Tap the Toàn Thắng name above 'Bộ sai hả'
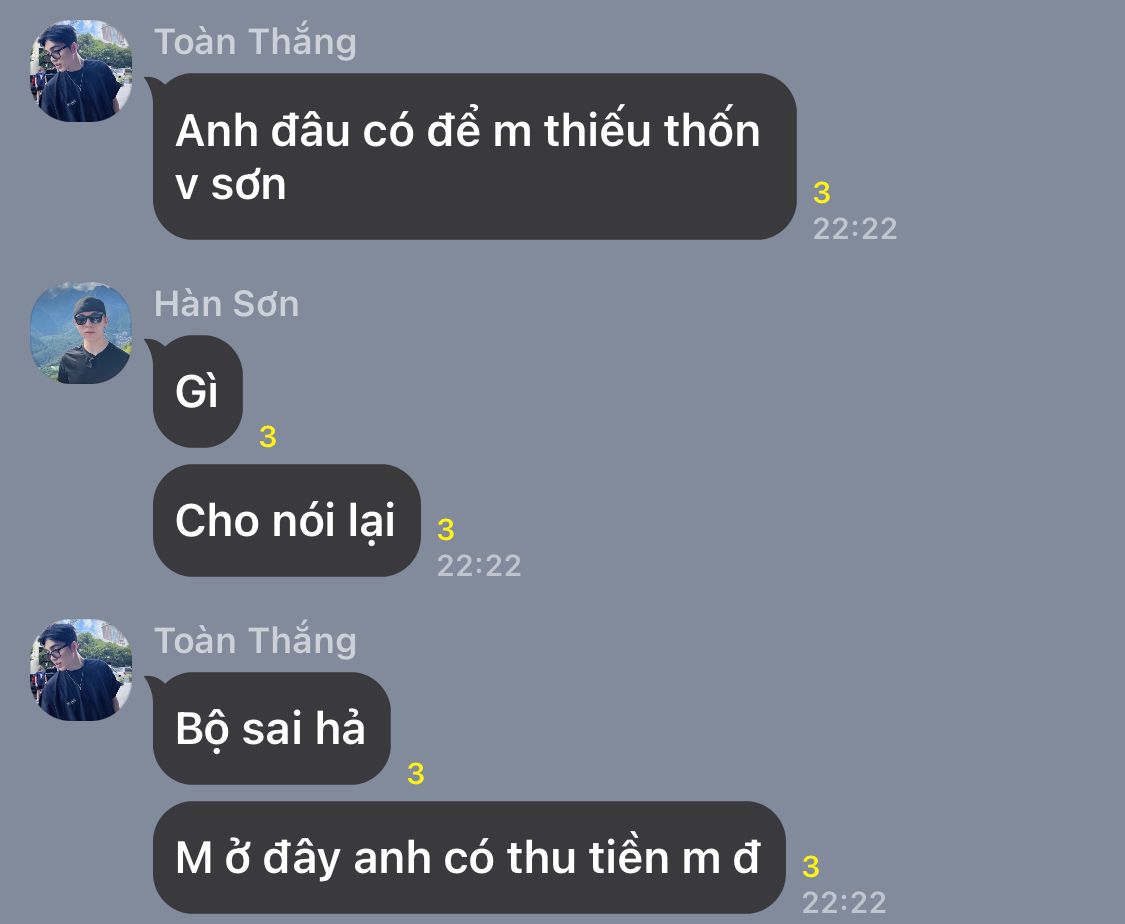The image size is (1125, 924). [255, 641]
